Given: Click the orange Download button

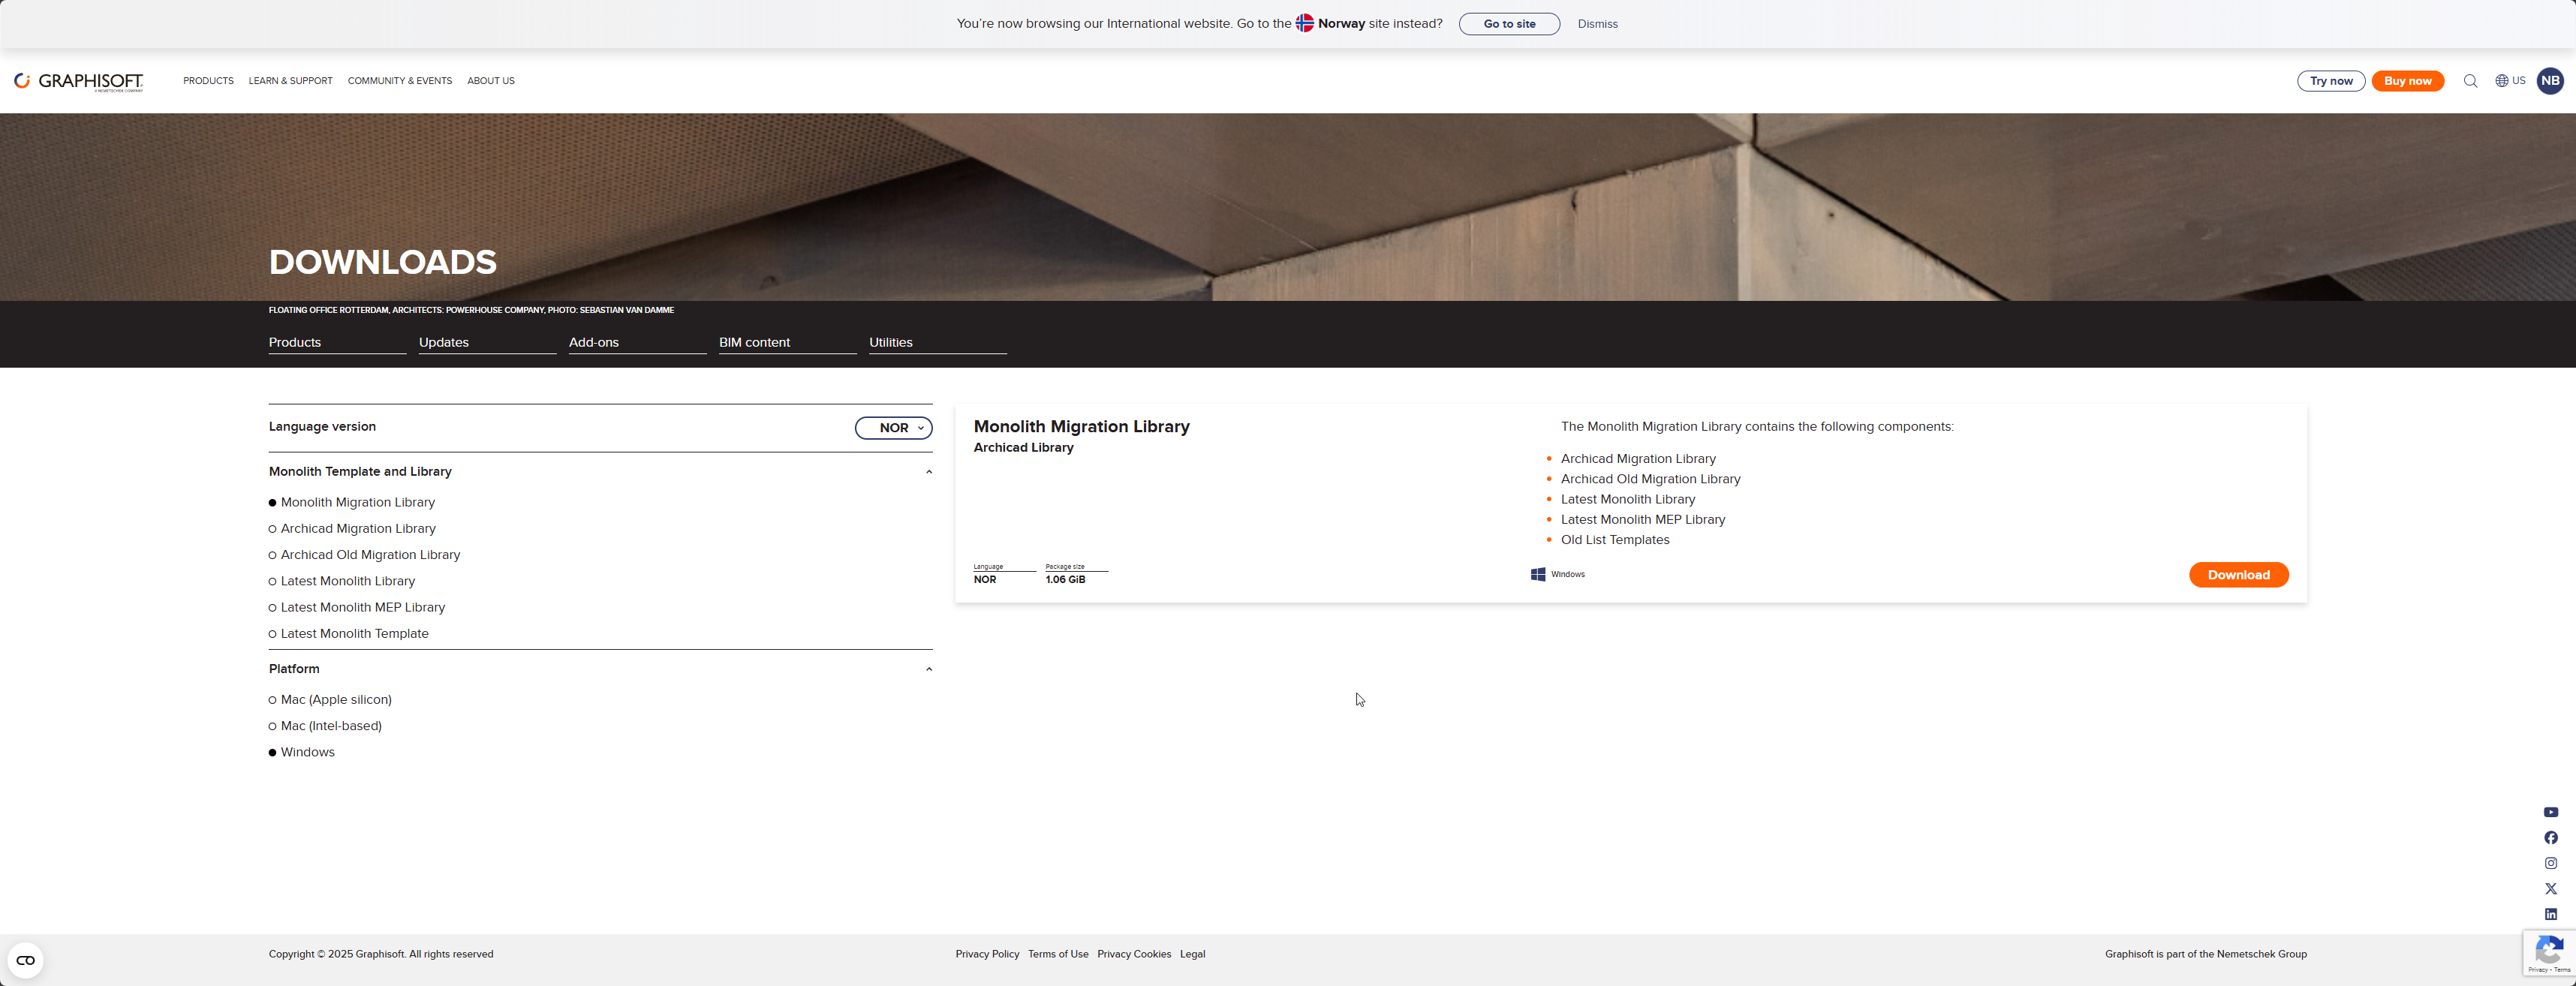Looking at the screenshot, I should click(x=2238, y=575).
